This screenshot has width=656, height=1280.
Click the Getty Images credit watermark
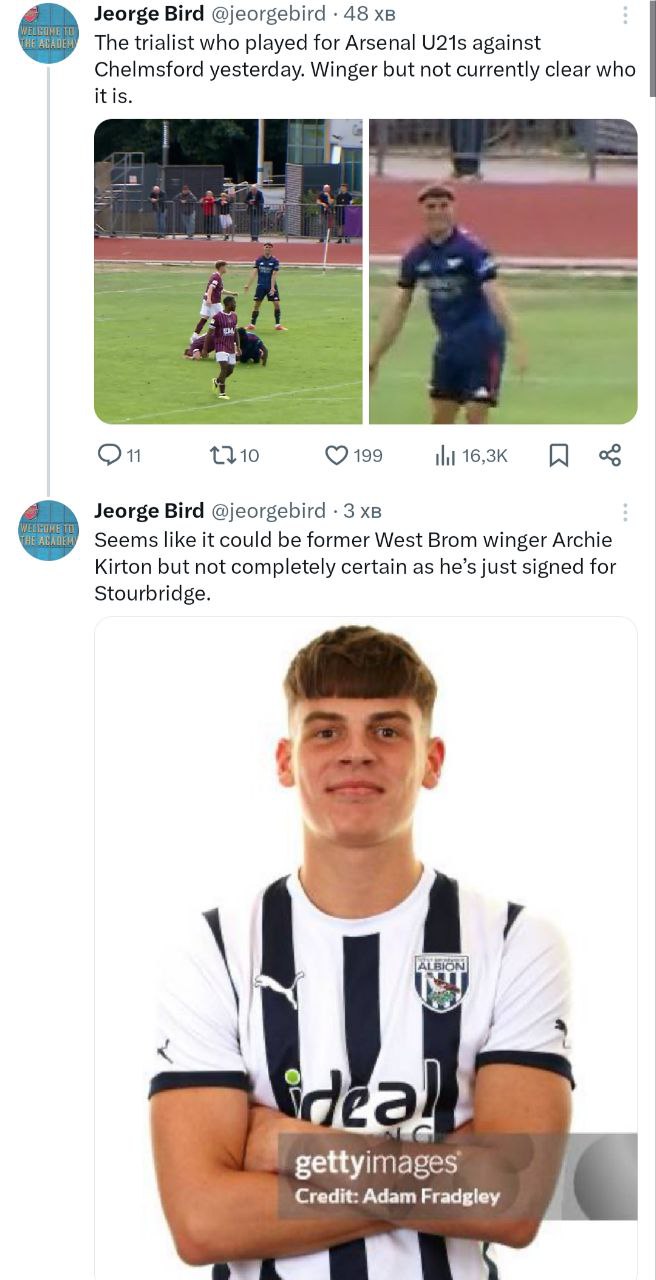(x=397, y=1177)
